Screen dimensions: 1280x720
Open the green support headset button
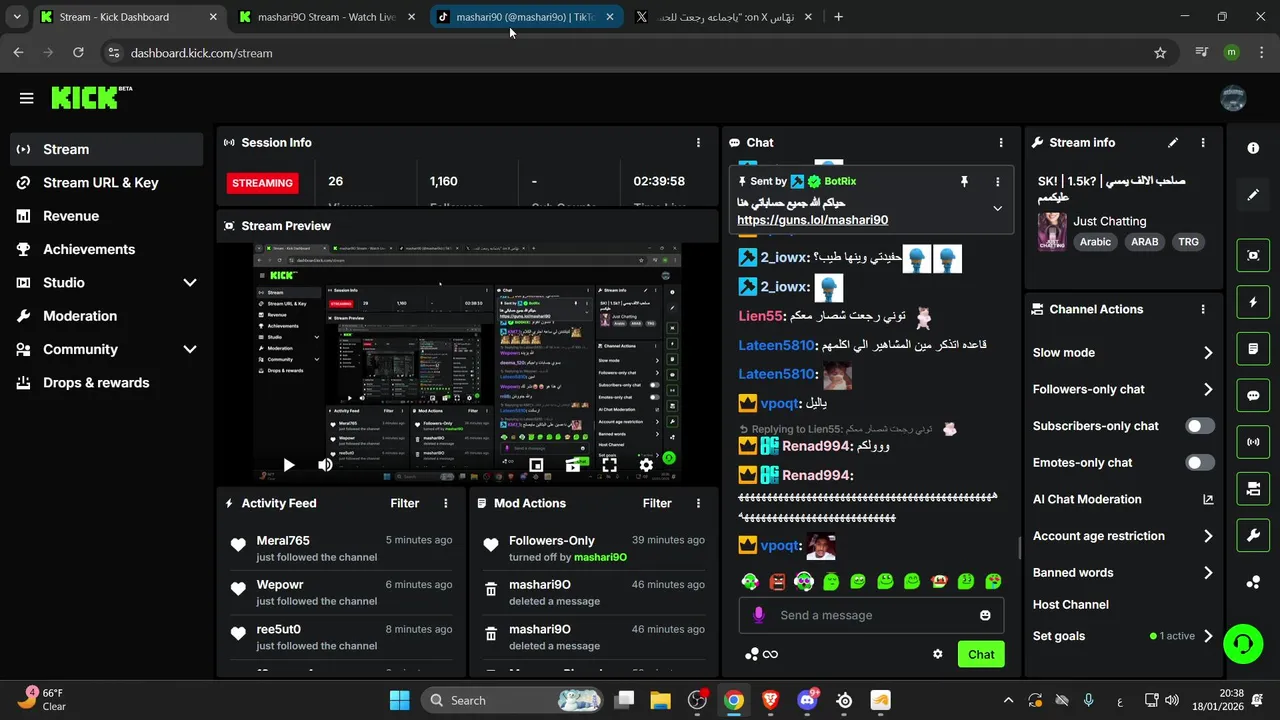[1243, 642]
